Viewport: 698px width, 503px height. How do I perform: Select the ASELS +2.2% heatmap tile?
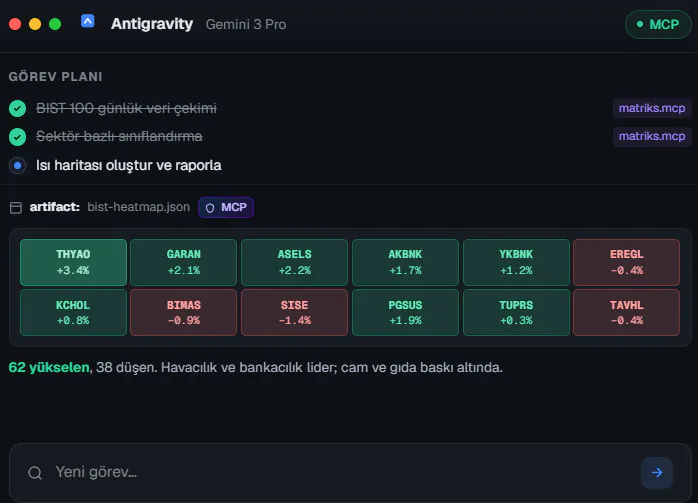295,262
